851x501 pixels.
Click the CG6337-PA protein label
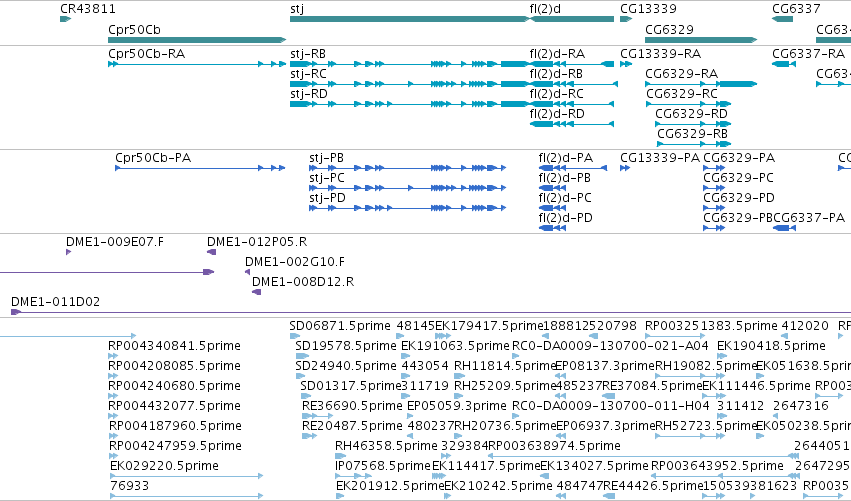(x=809, y=218)
